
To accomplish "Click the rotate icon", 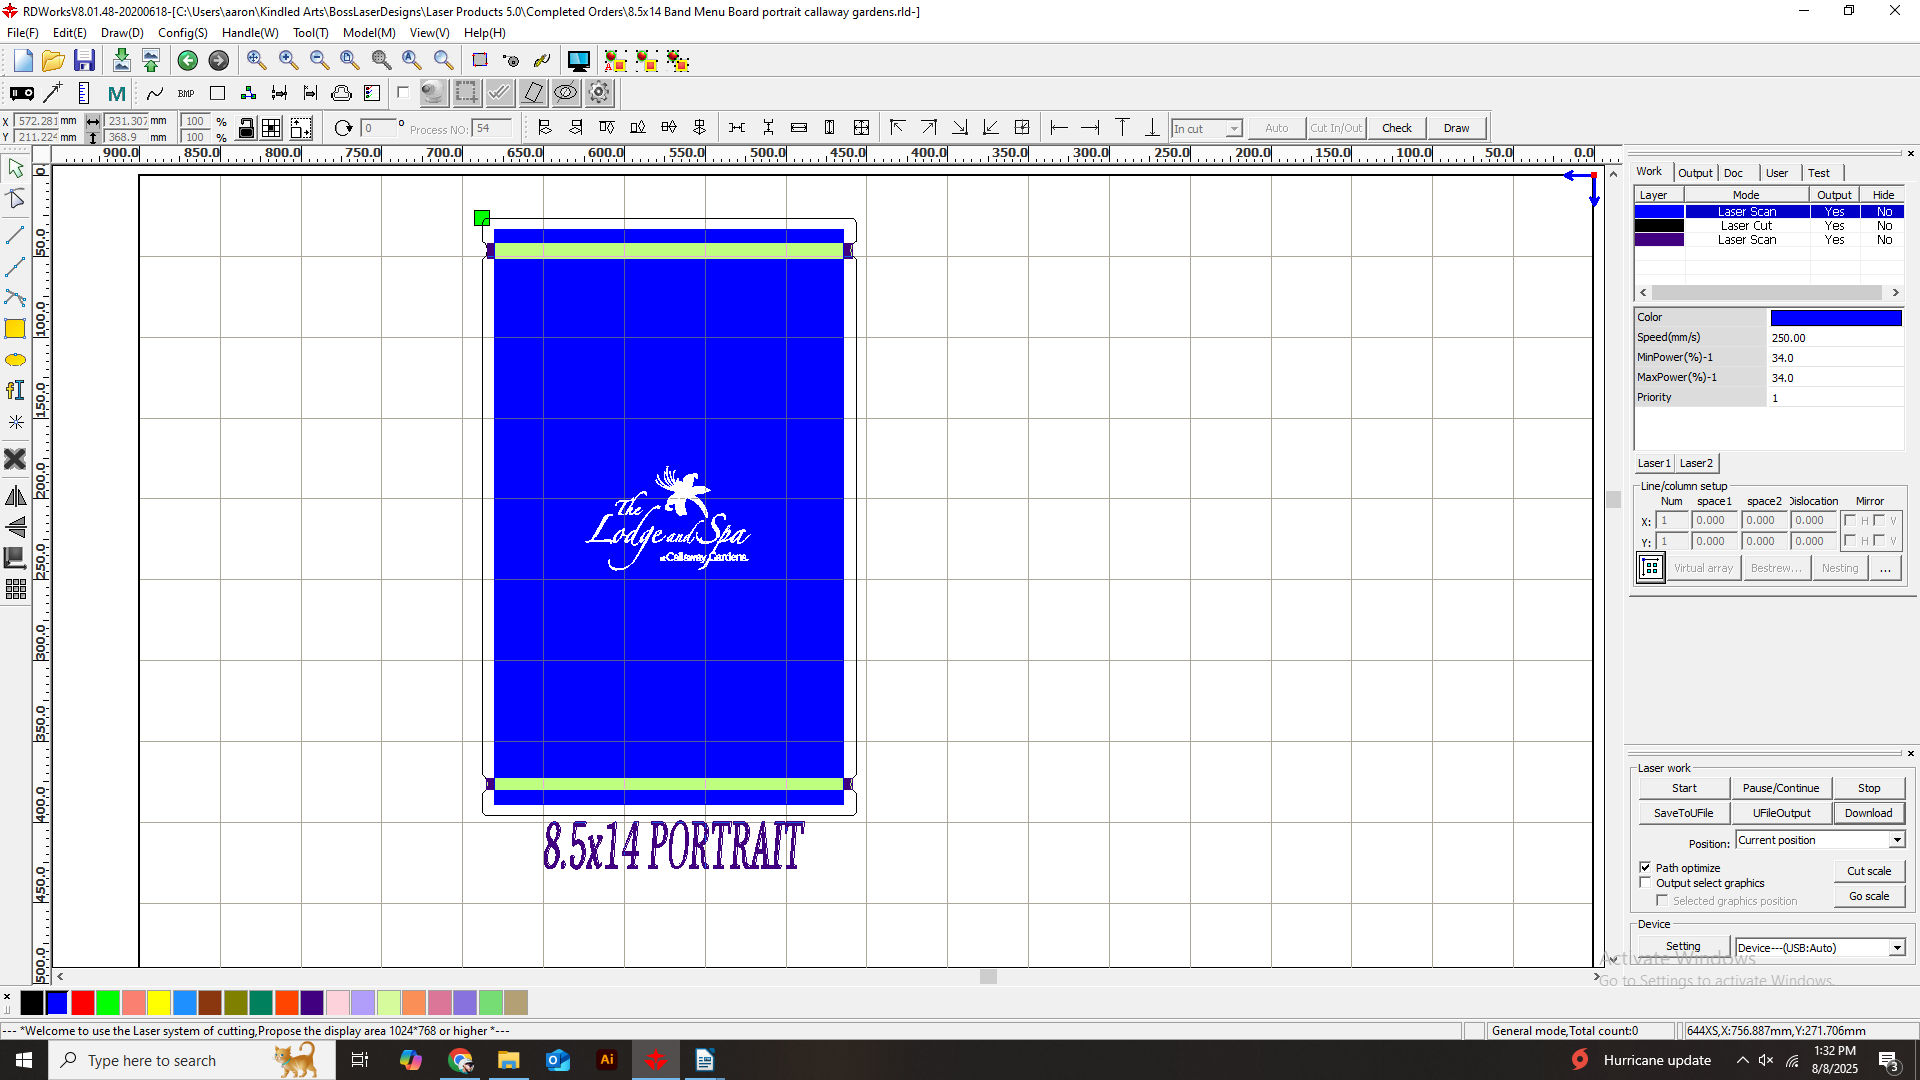I will (x=343, y=128).
